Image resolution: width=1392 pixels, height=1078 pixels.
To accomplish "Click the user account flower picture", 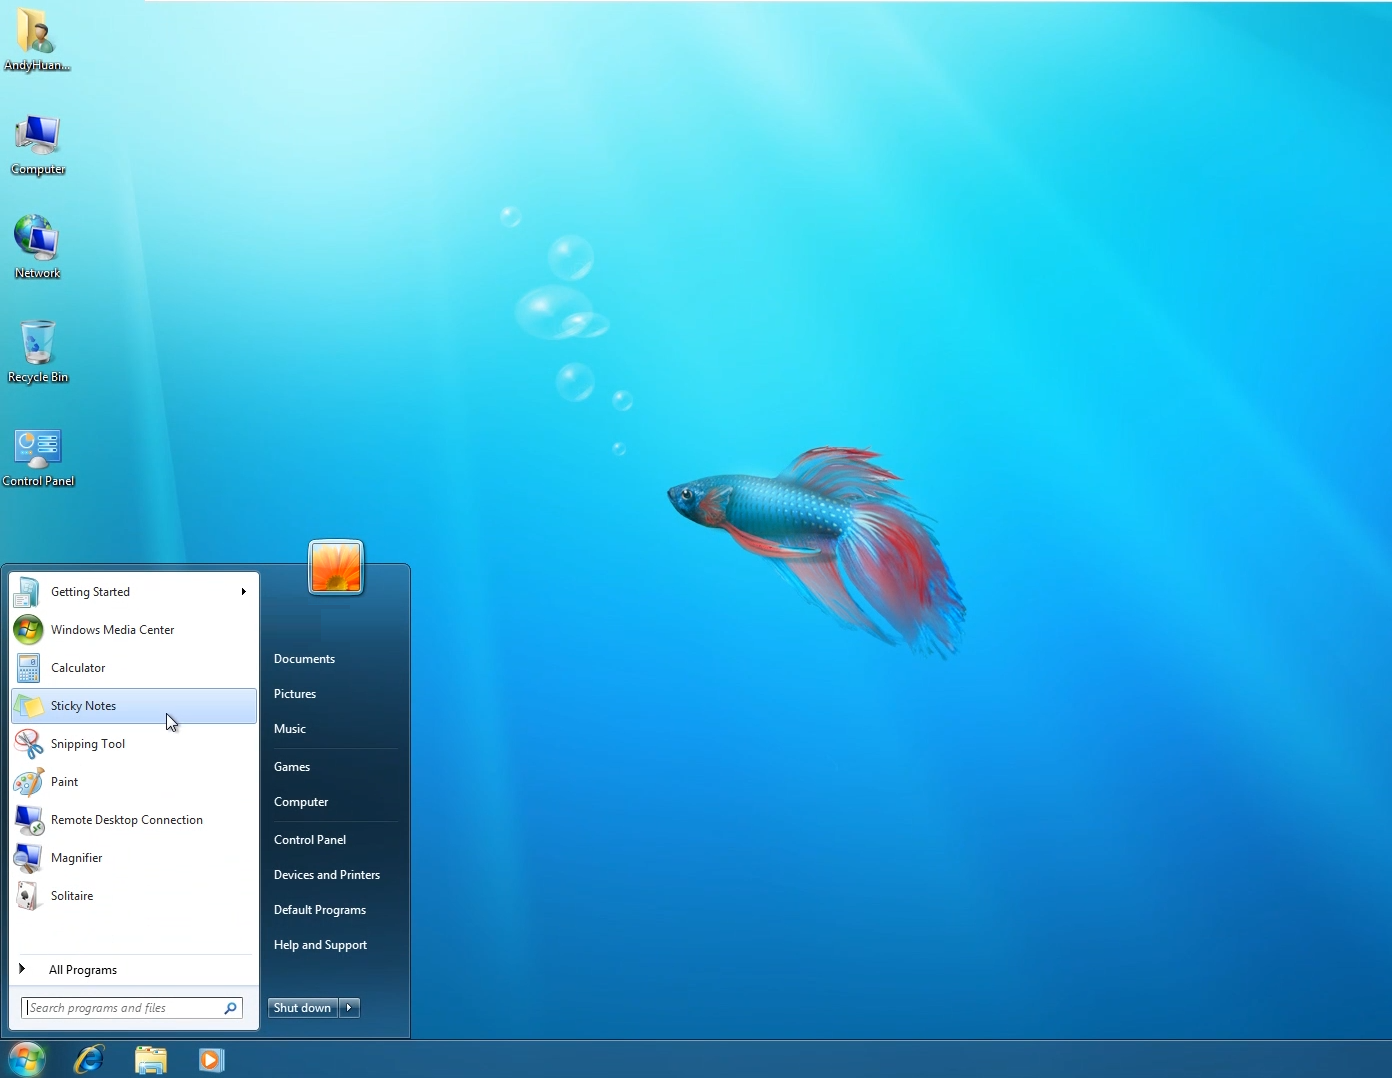I will coord(336,567).
